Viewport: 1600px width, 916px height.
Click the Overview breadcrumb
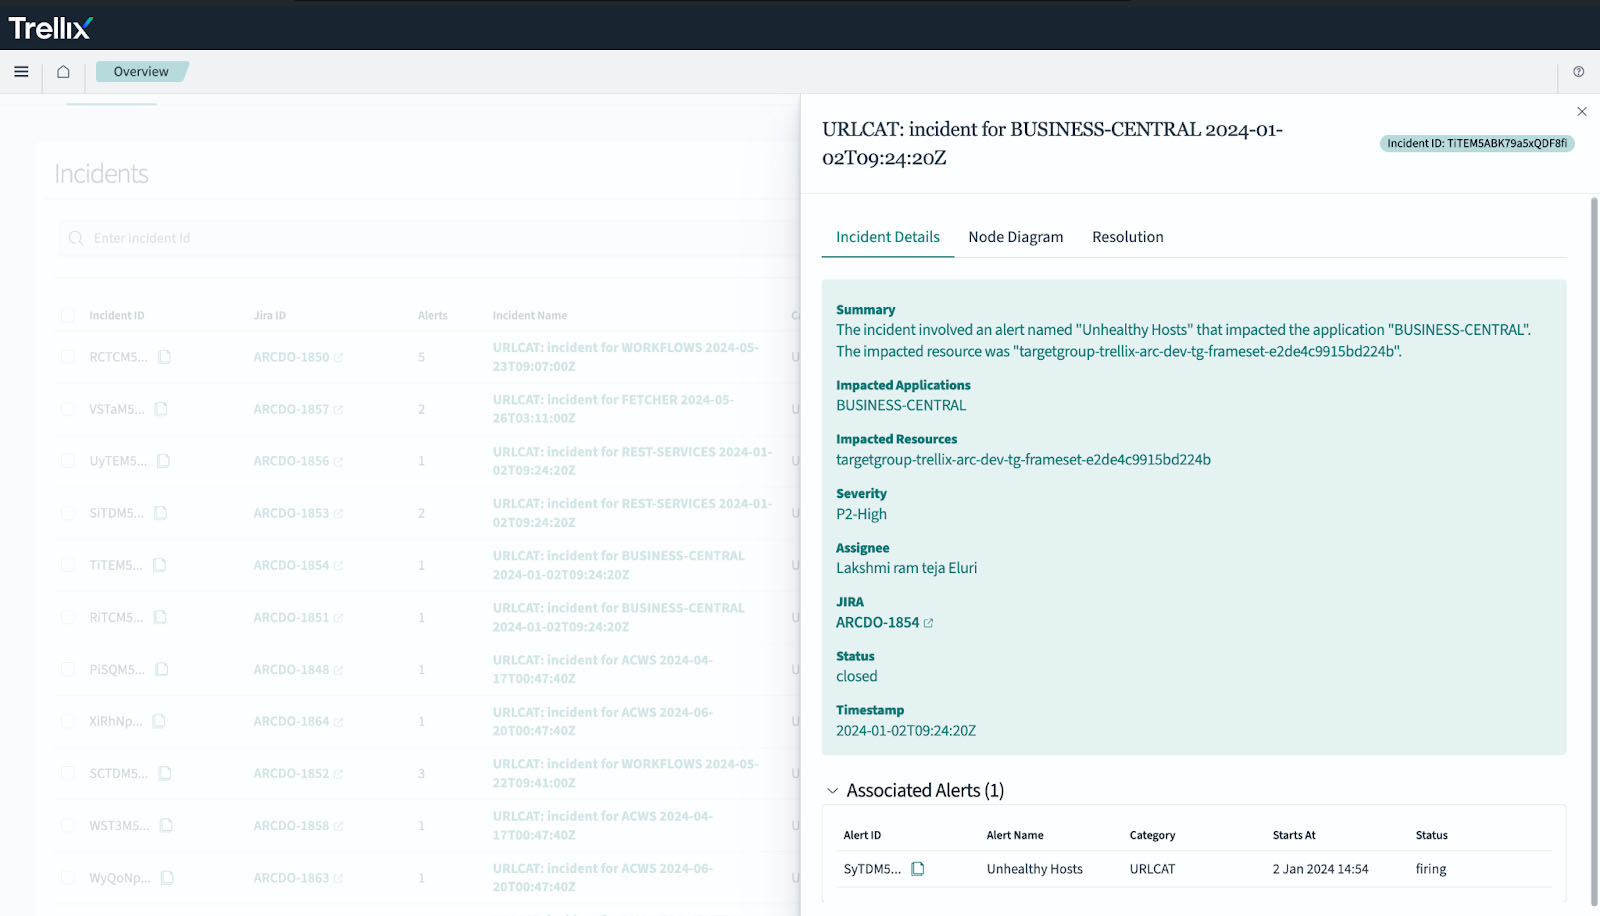[141, 72]
